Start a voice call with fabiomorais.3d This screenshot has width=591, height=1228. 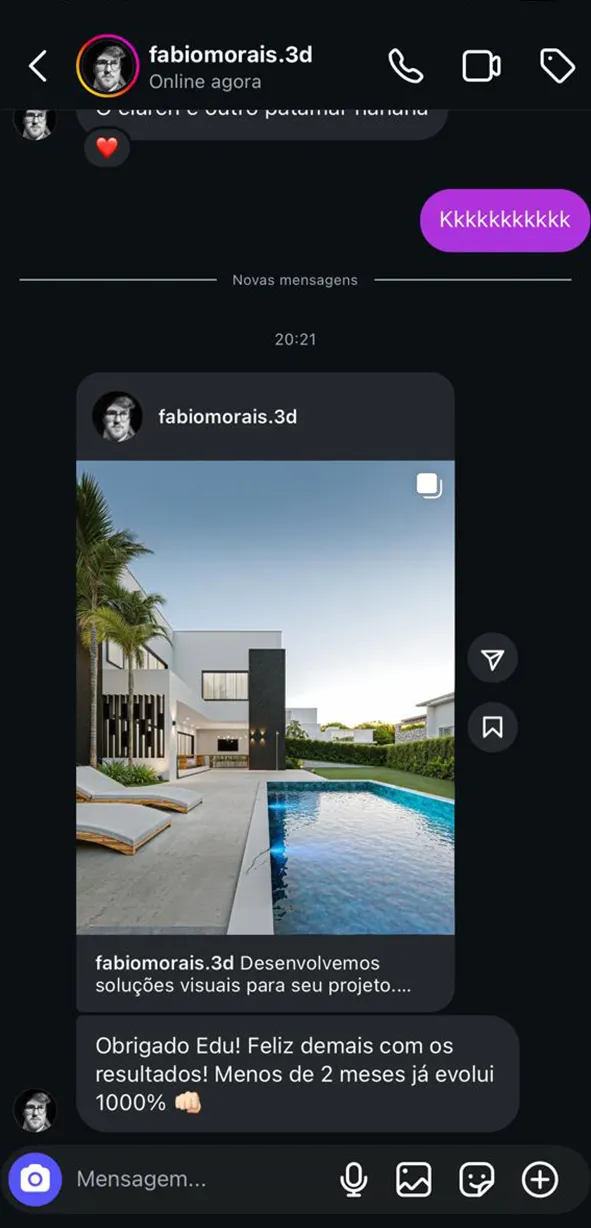click(x=405, y=67)
